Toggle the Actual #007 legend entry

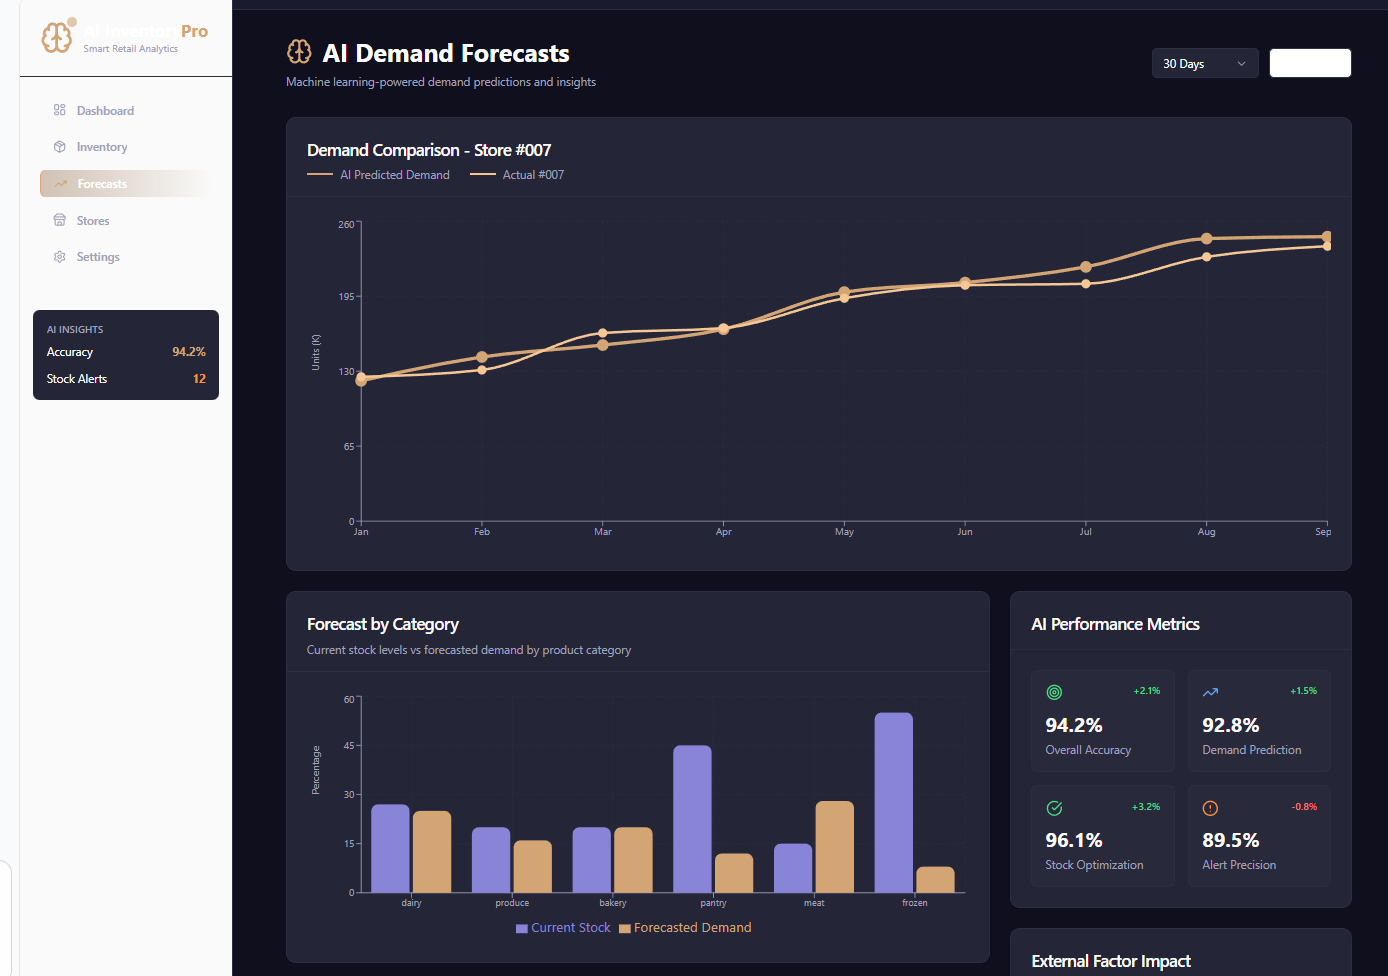click(517, 174)
